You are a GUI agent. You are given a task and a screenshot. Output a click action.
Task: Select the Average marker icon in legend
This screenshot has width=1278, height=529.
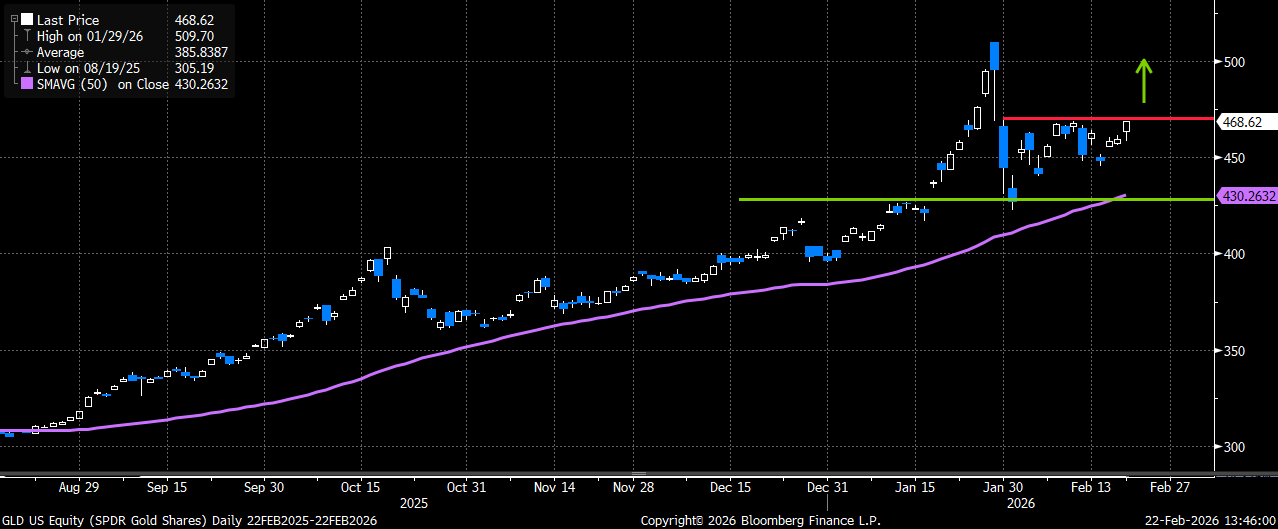pos(26,52)
